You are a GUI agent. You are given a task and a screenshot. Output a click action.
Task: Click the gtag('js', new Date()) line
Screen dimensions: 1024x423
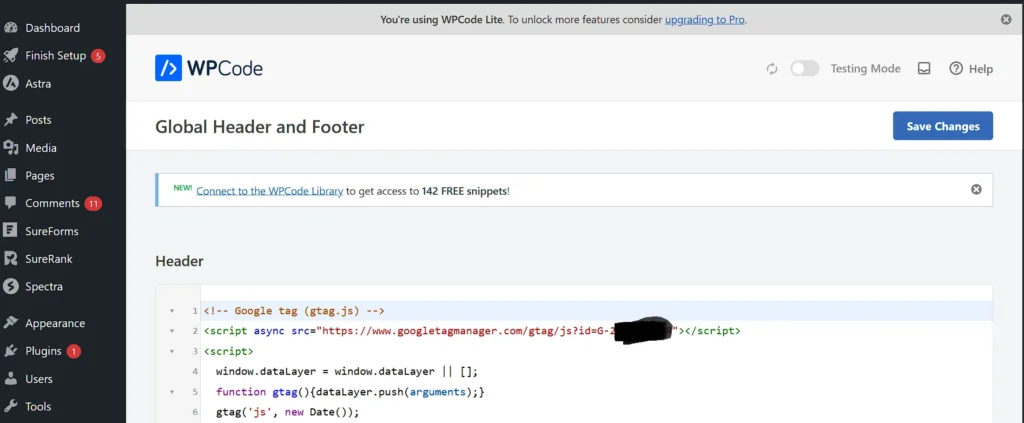(x=287, y=413)
